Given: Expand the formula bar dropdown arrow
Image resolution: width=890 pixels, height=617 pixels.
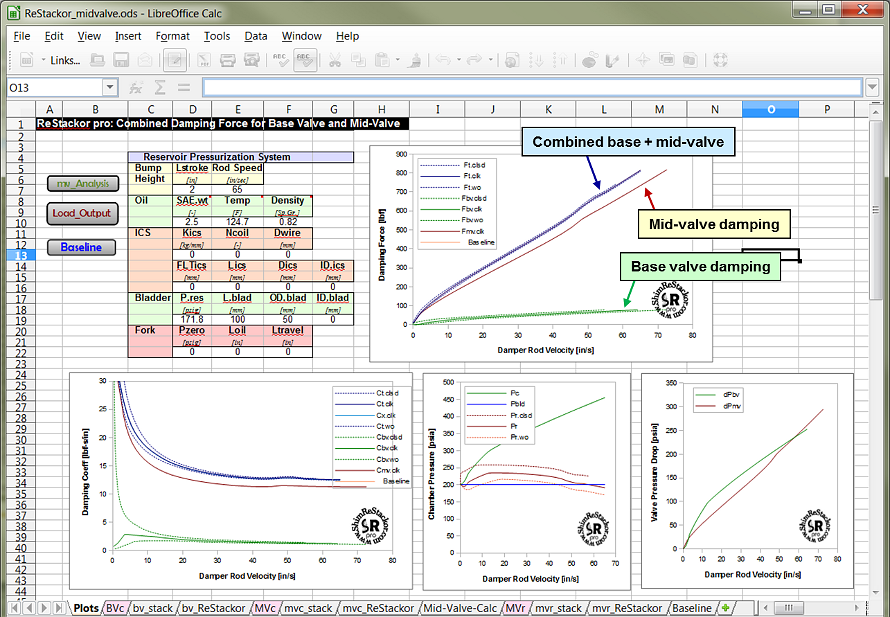Looking at the screenshot, I should 872,87.
